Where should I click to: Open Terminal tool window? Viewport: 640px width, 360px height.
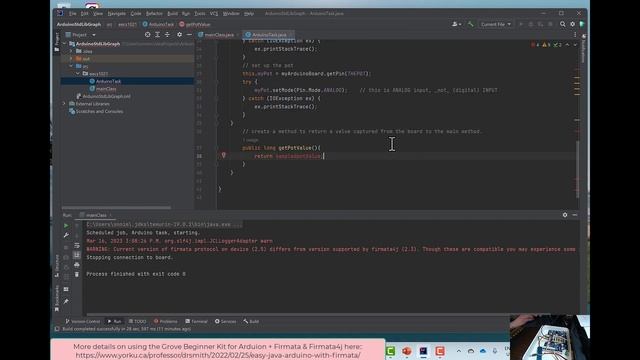pyautogui.click(x=196, y=321)
